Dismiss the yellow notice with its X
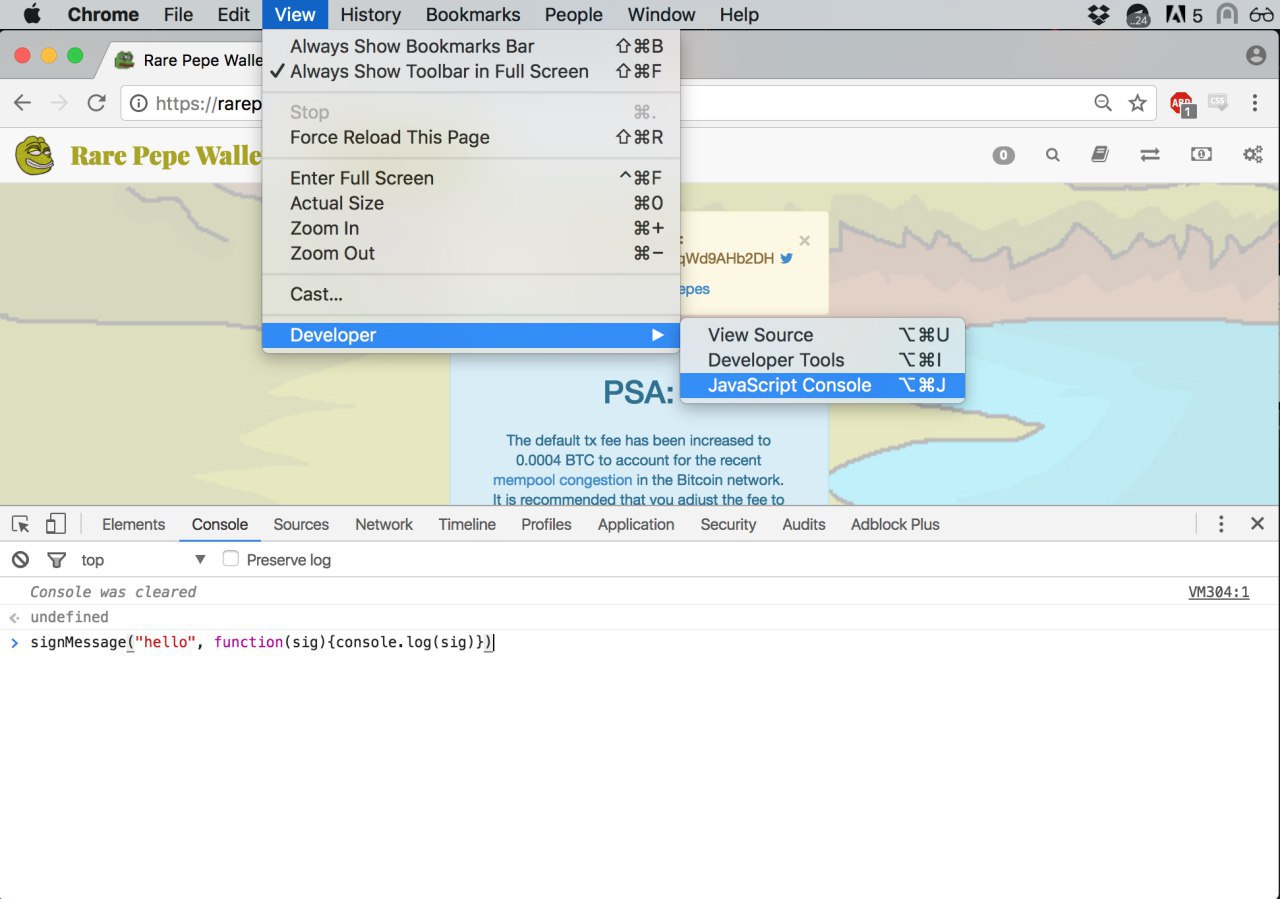Viewport: 1280px width, 899px height. tap(805, 241)
